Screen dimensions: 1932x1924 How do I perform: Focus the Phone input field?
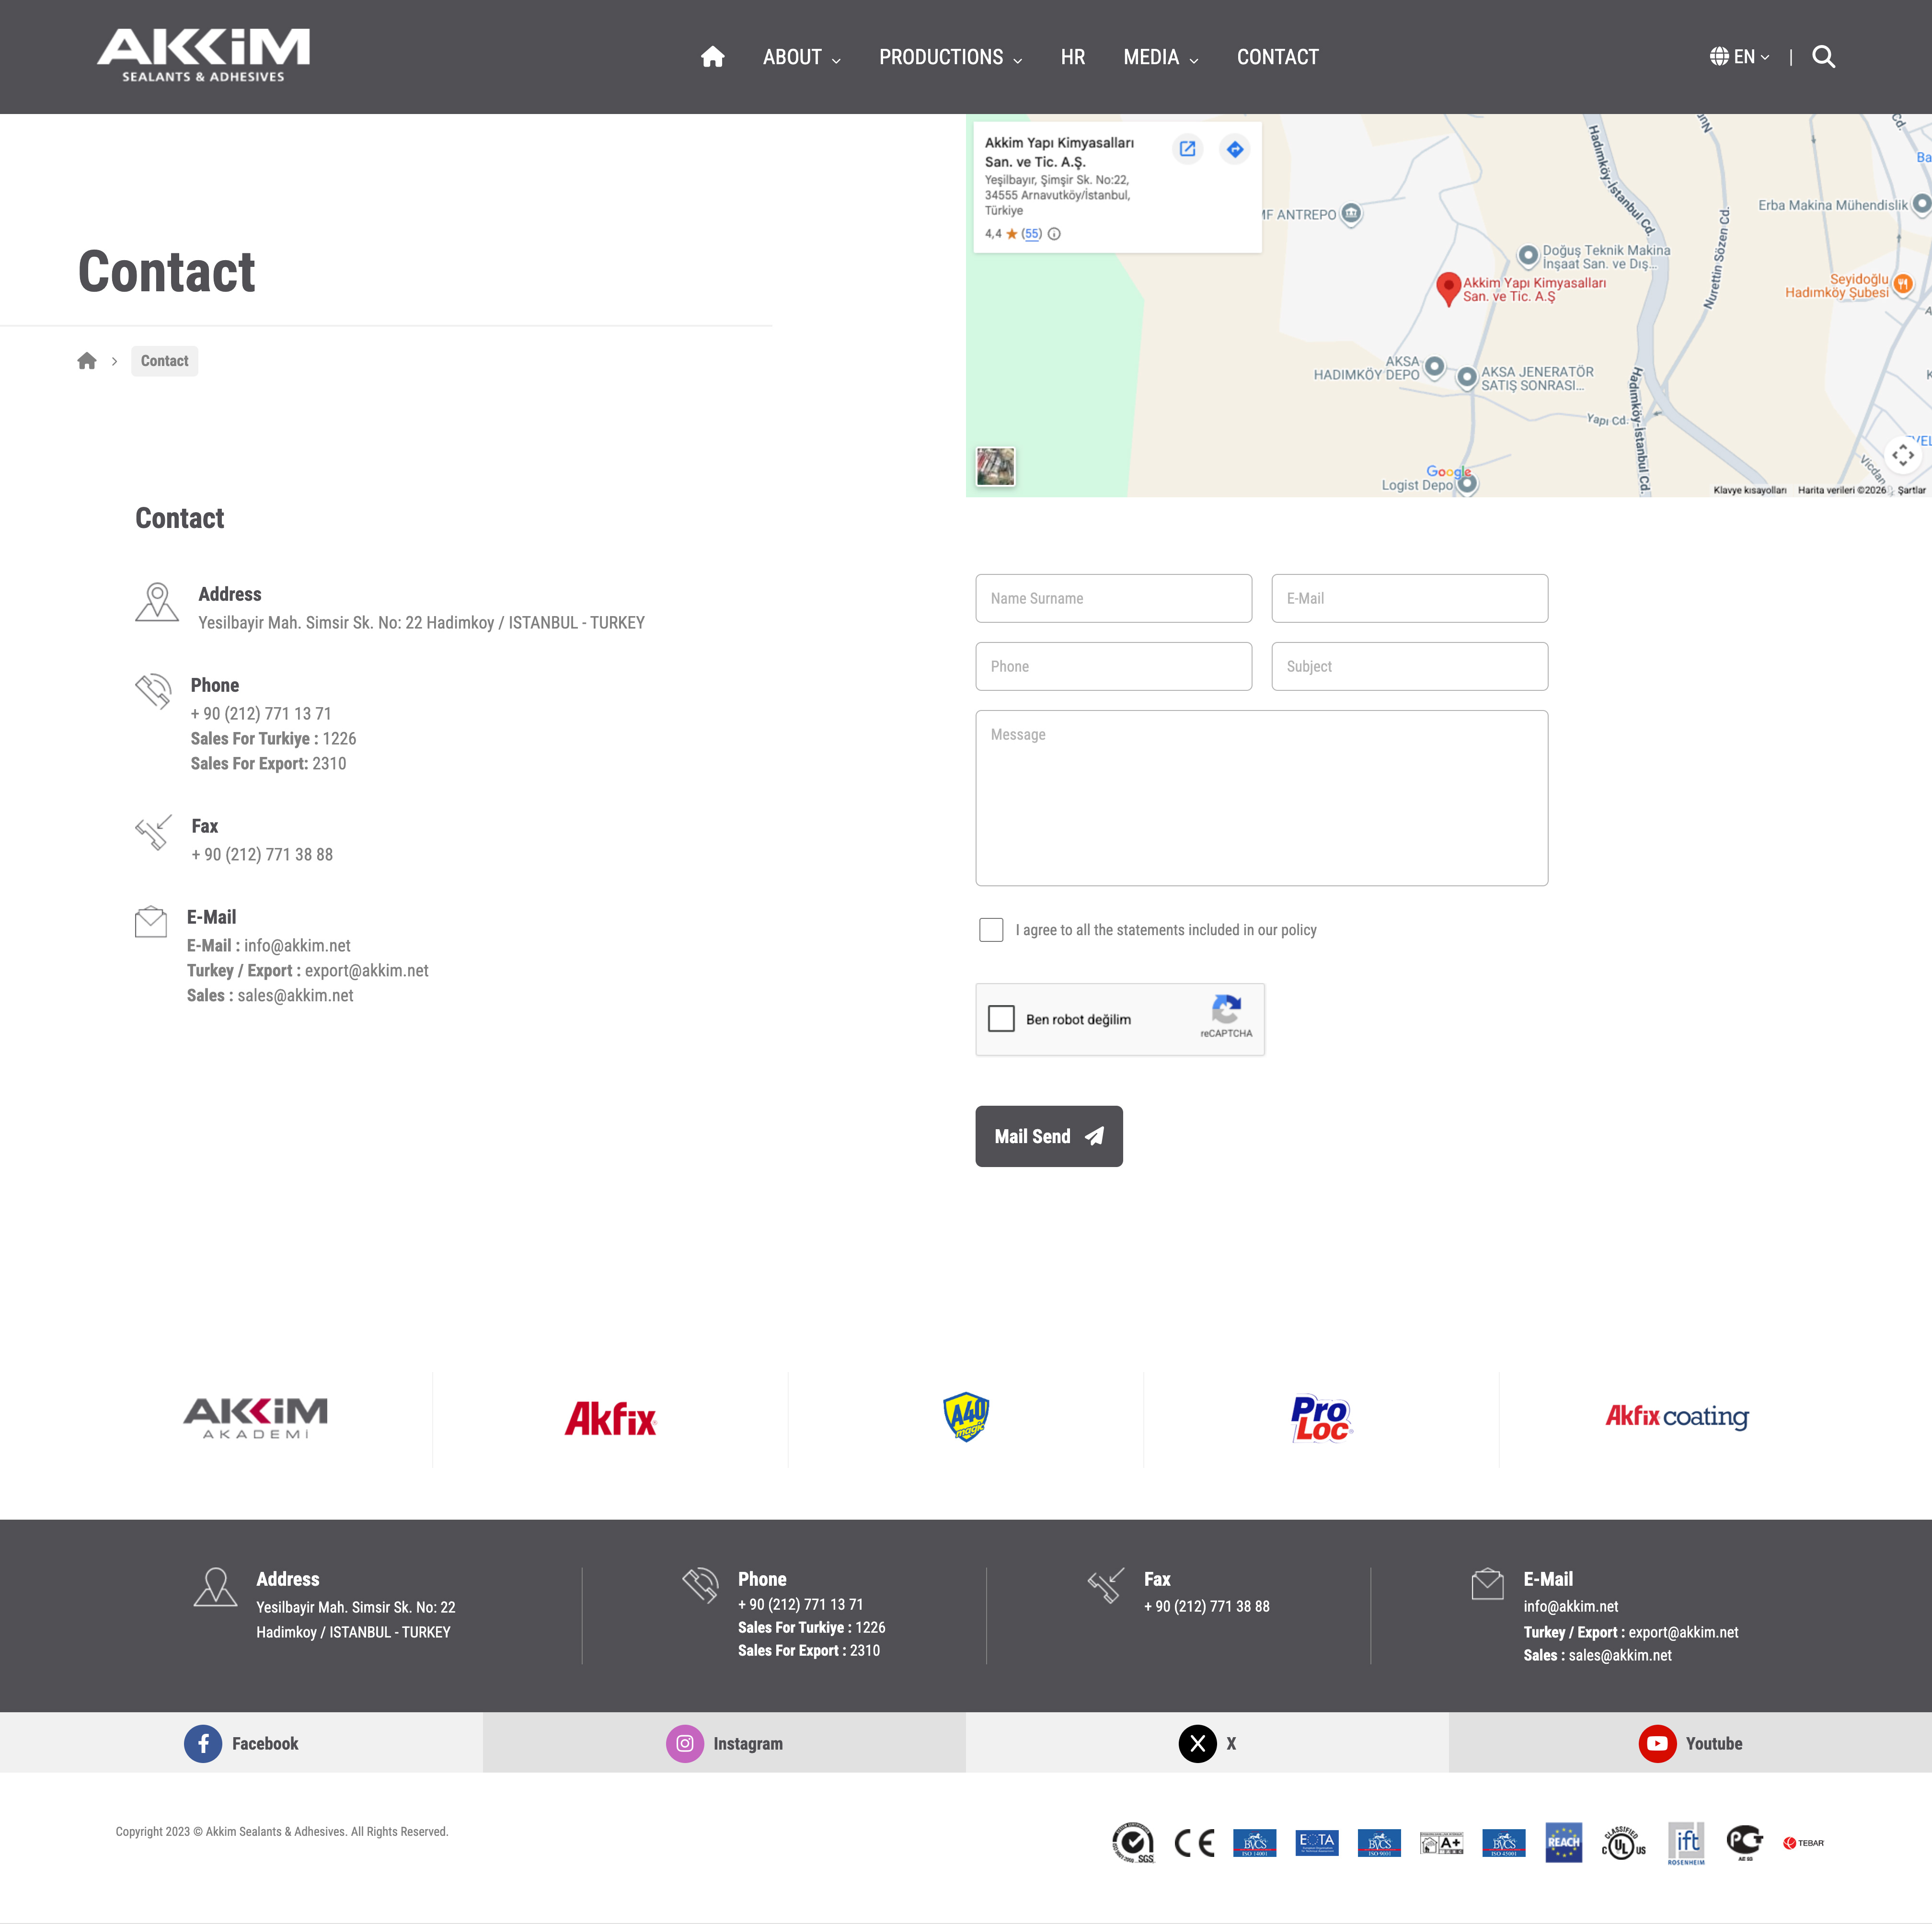pos(1113,666)
